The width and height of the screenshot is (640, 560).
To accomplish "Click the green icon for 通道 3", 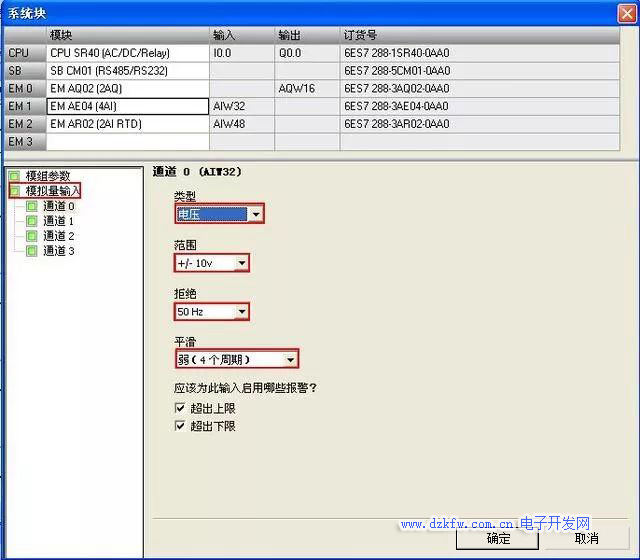I will click(32, 251).
